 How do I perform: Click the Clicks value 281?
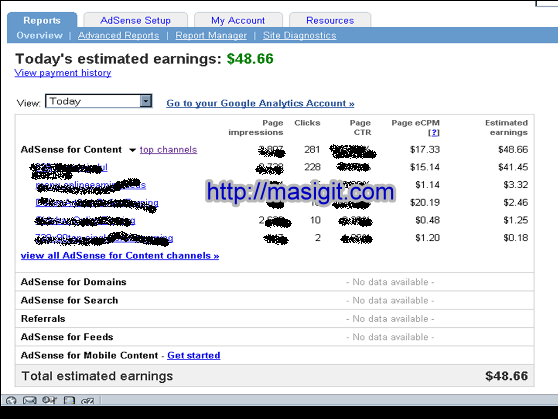(312, 150)
